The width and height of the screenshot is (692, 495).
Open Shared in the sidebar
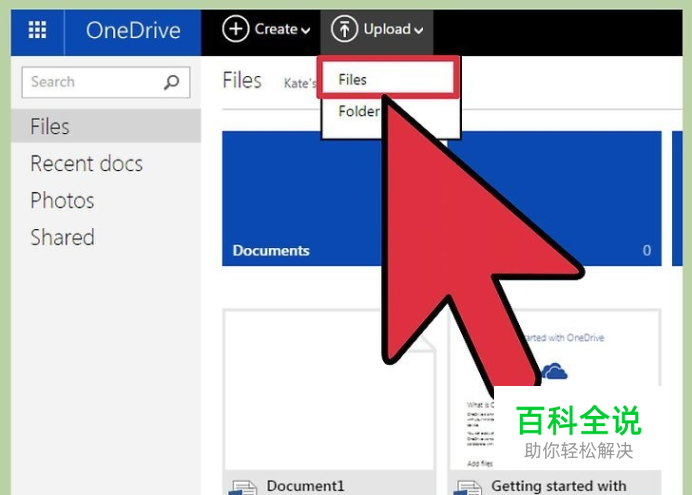coord(62,237)
